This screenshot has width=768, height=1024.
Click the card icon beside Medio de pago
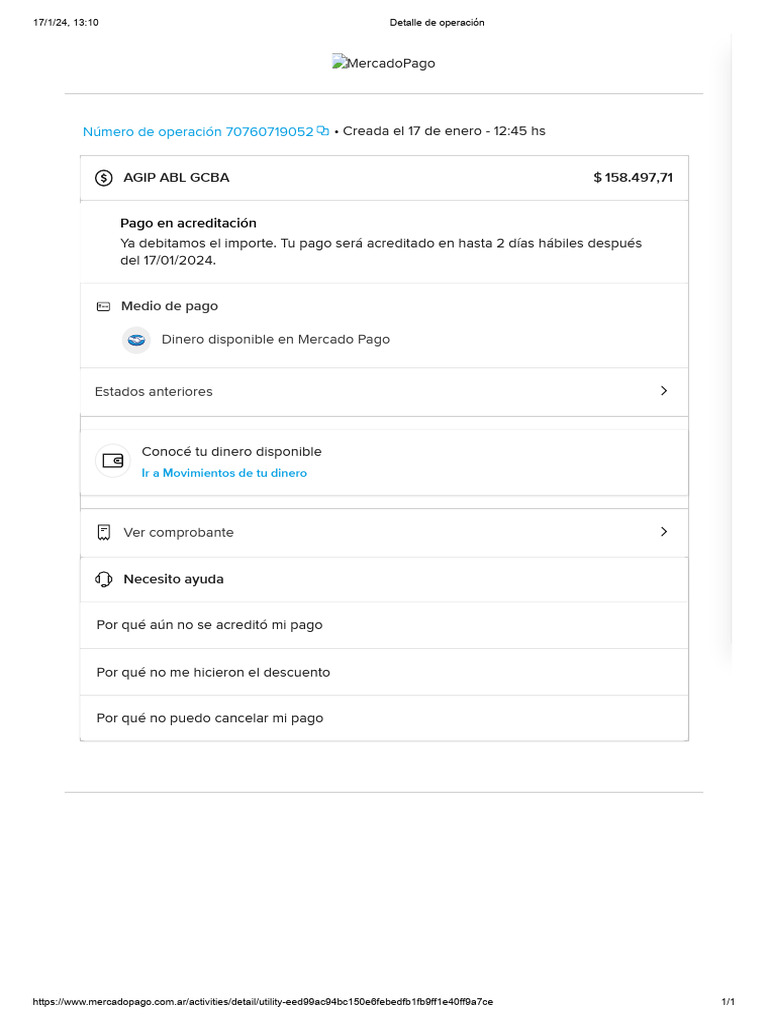coord(103,306)
